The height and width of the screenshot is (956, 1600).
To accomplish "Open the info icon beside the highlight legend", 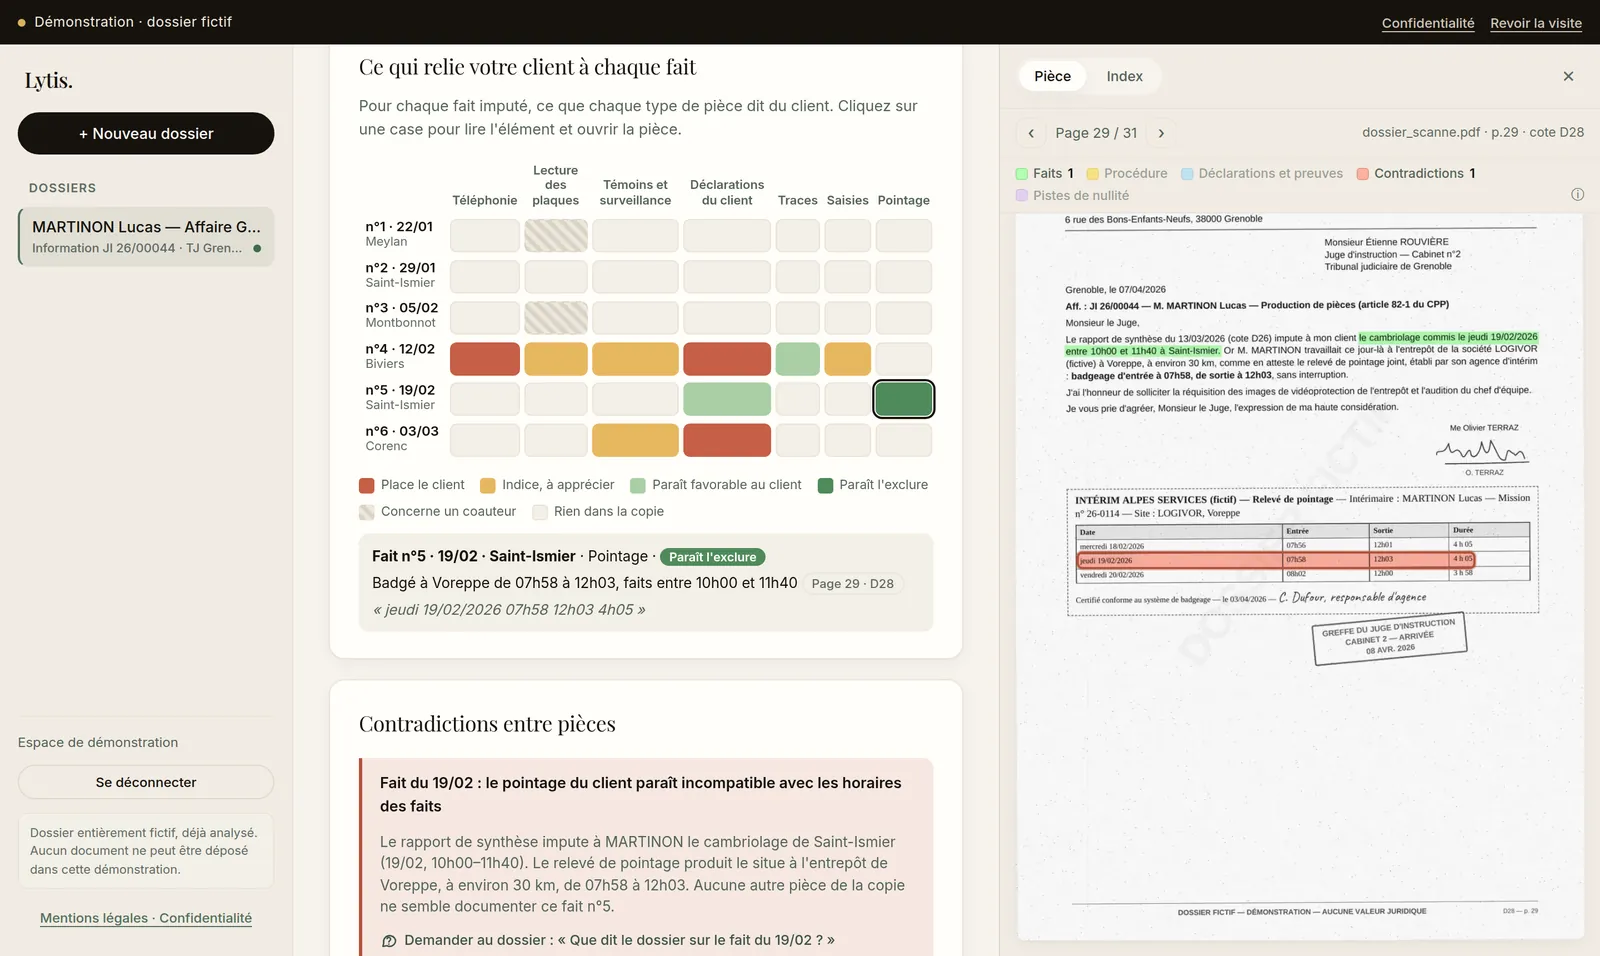I will pyautogui.click(x=1577, y=195).
